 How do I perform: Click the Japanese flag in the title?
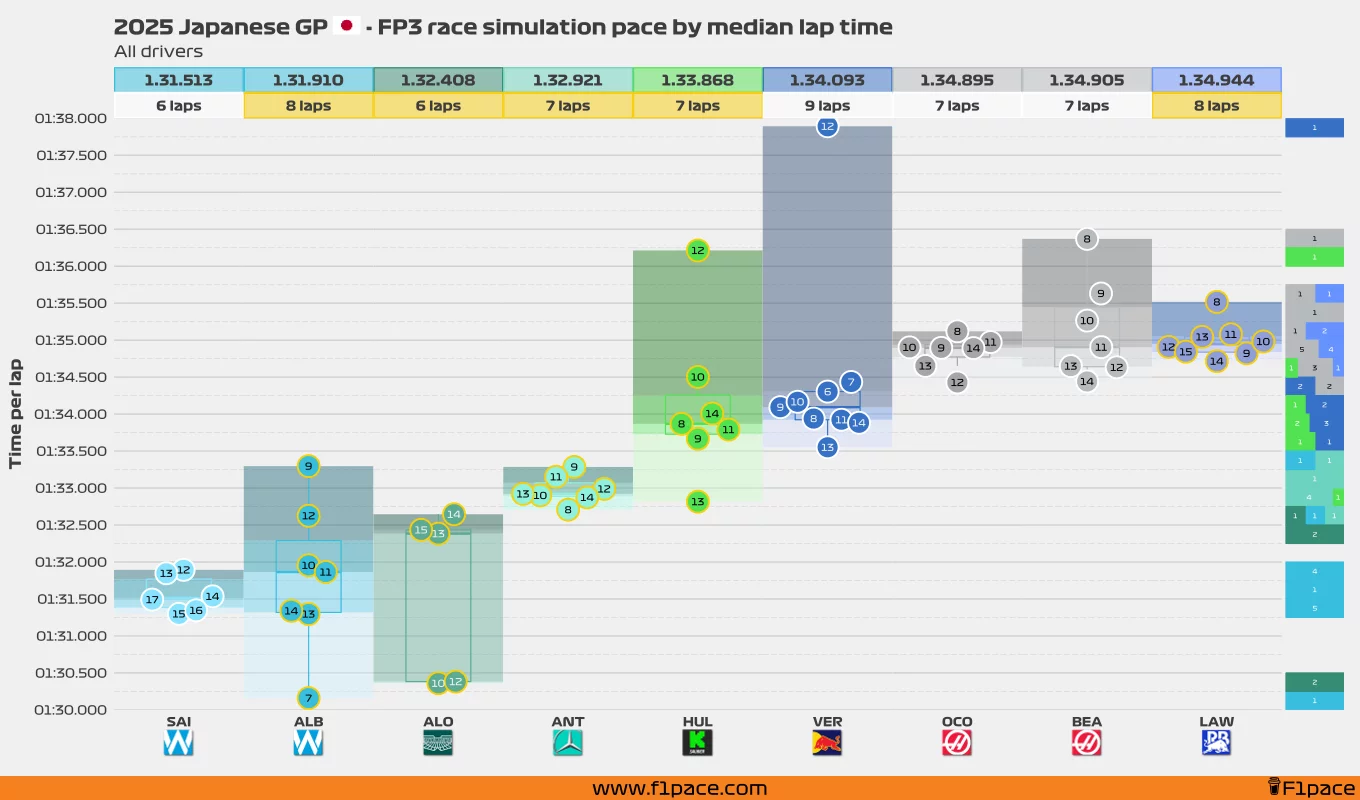347,25
